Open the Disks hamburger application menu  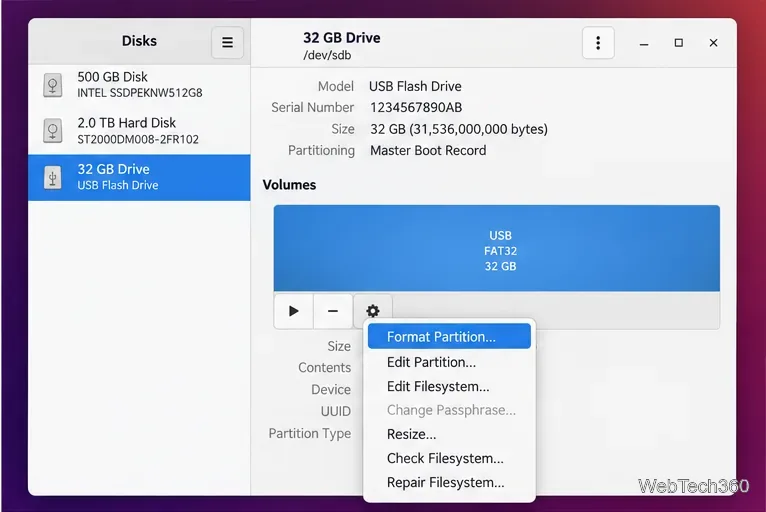227,43
